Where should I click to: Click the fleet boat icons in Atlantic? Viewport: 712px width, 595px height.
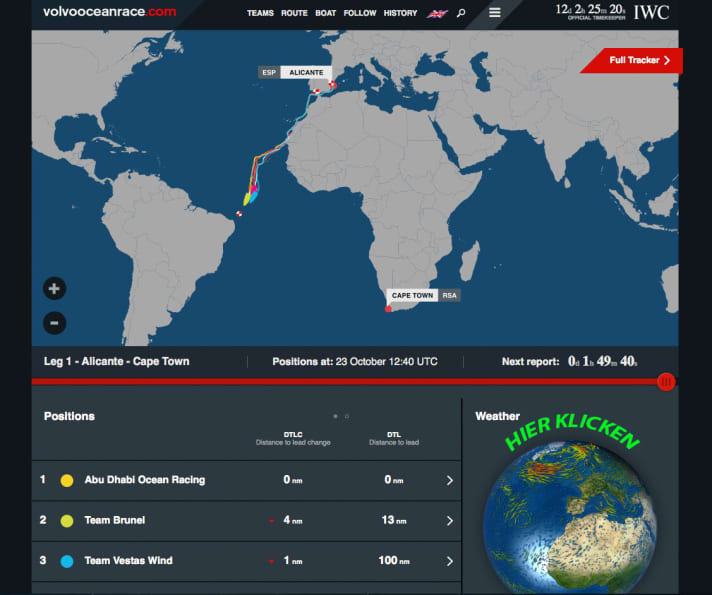(x=251, y=196)
